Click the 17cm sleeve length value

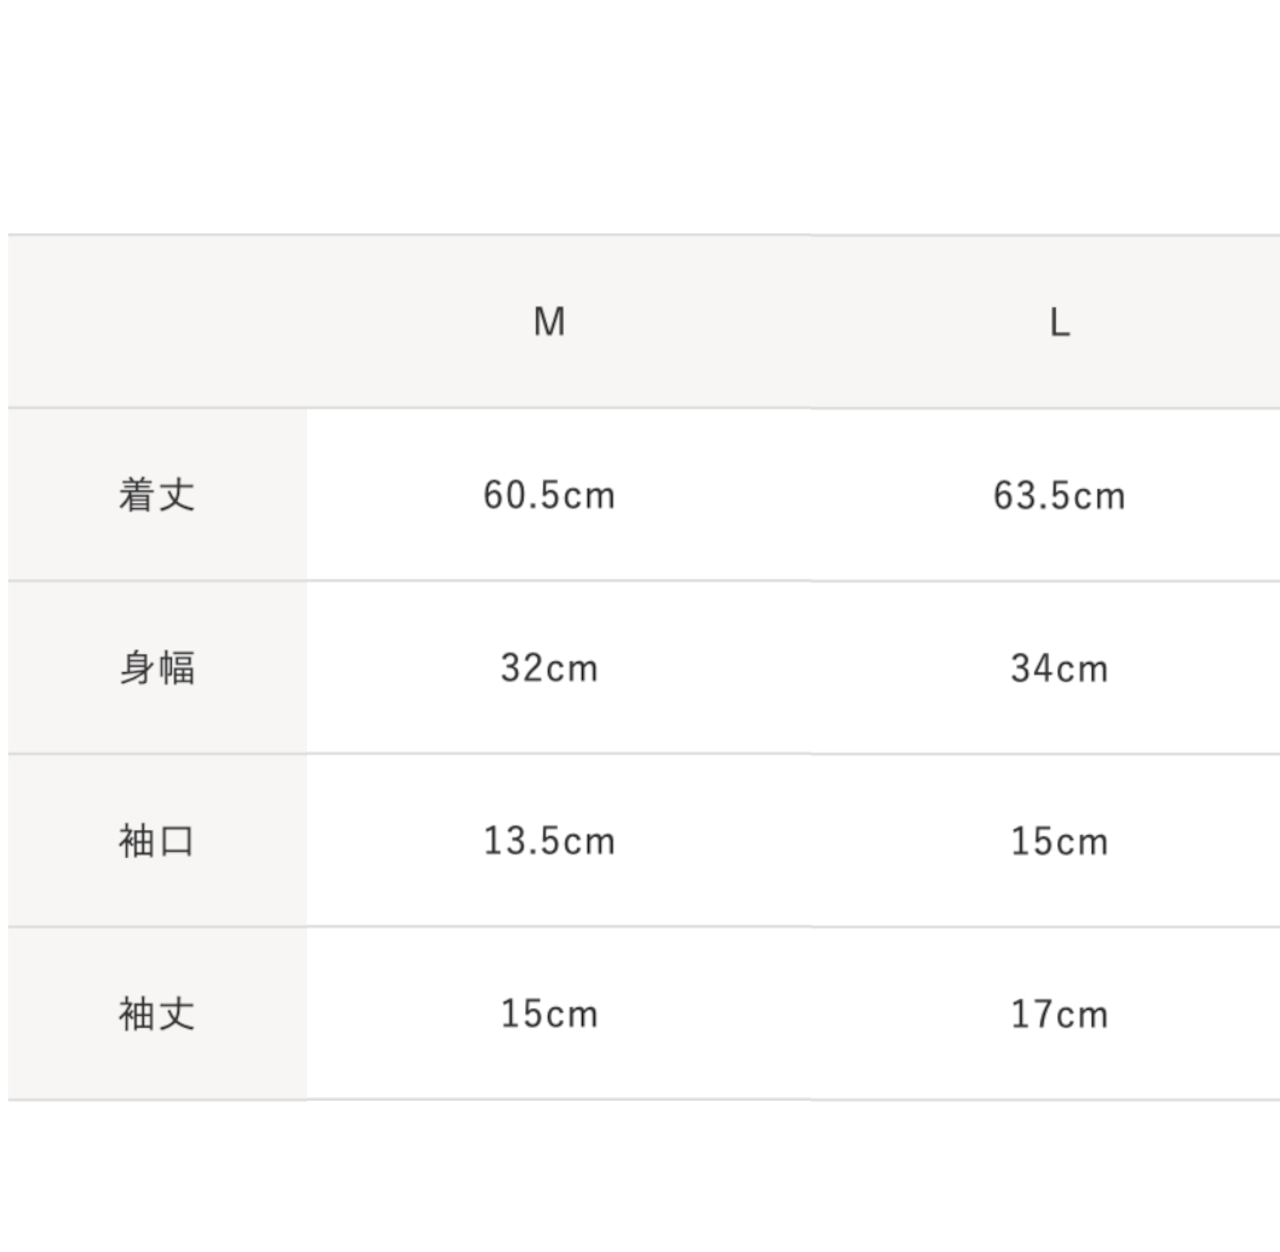[1059, 1014]
